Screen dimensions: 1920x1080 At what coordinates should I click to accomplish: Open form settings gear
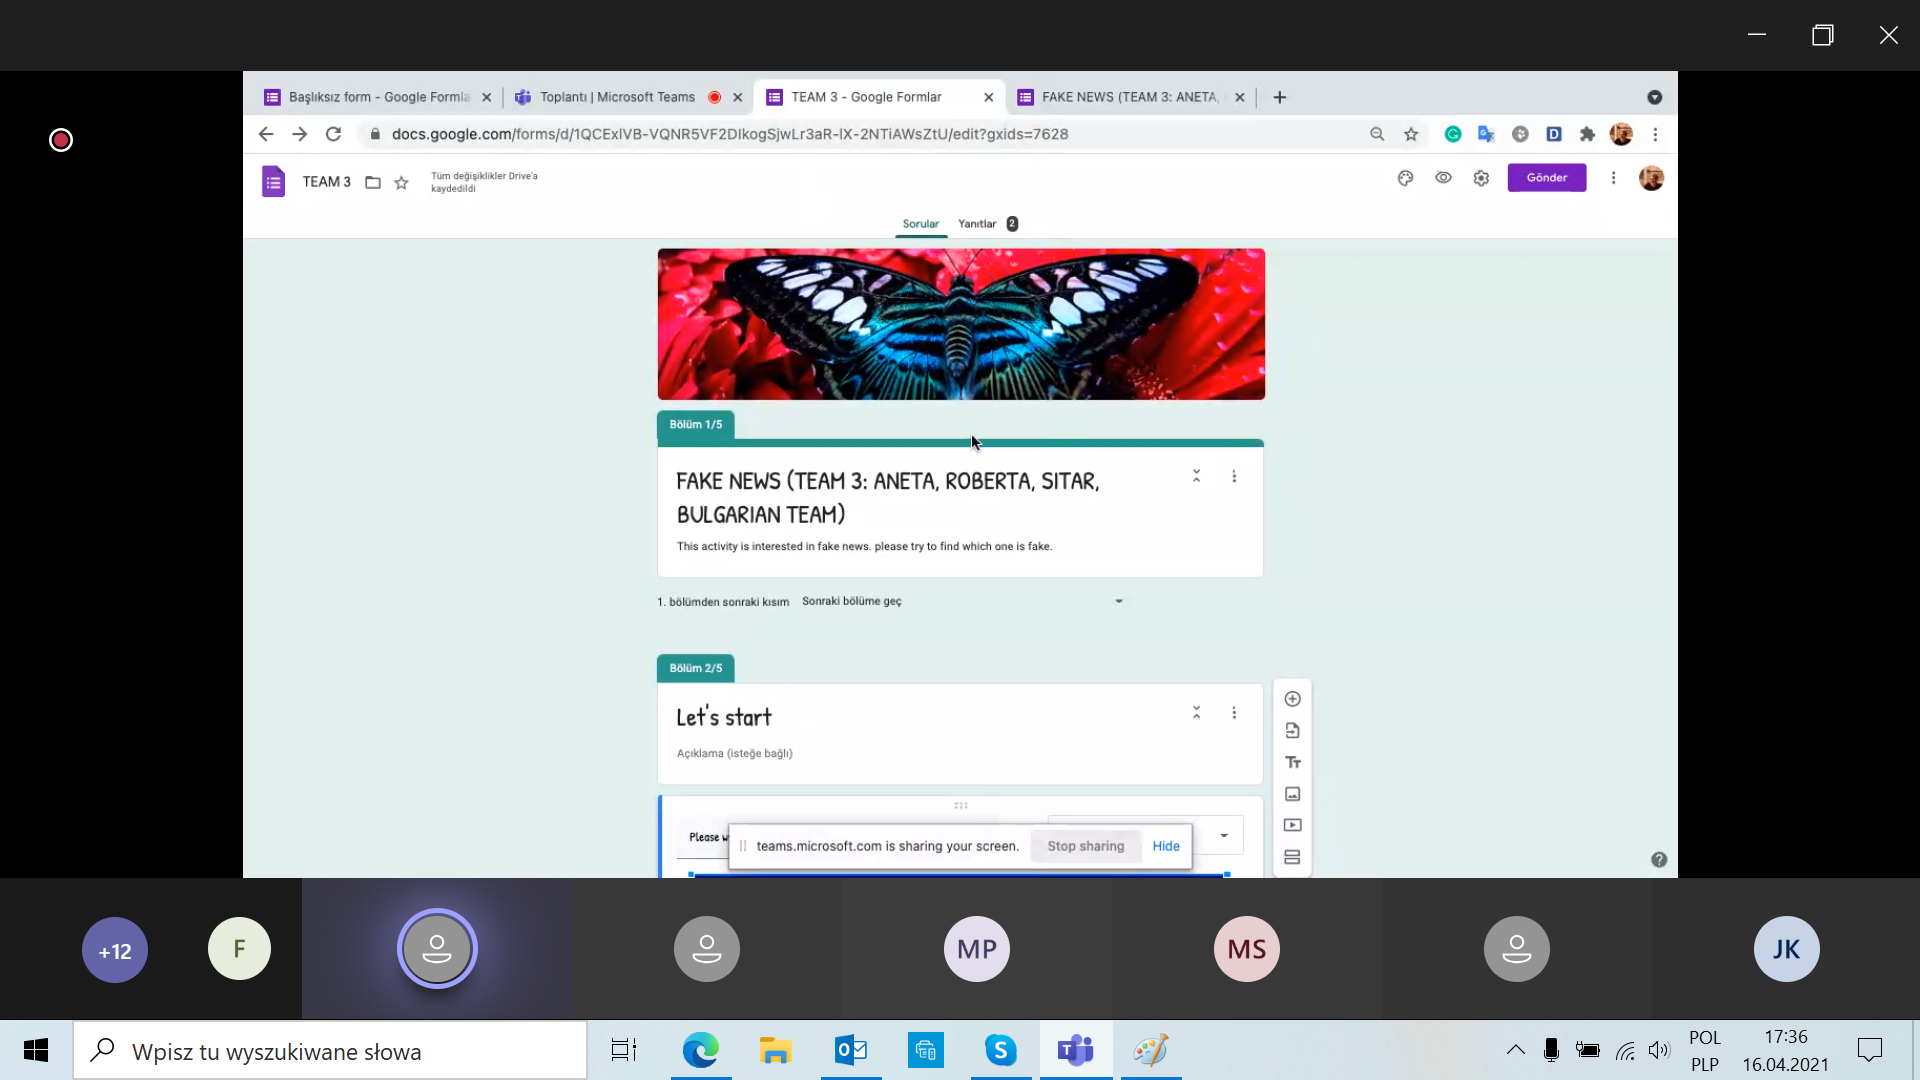pyautogui.click(x=1481, y=178)
